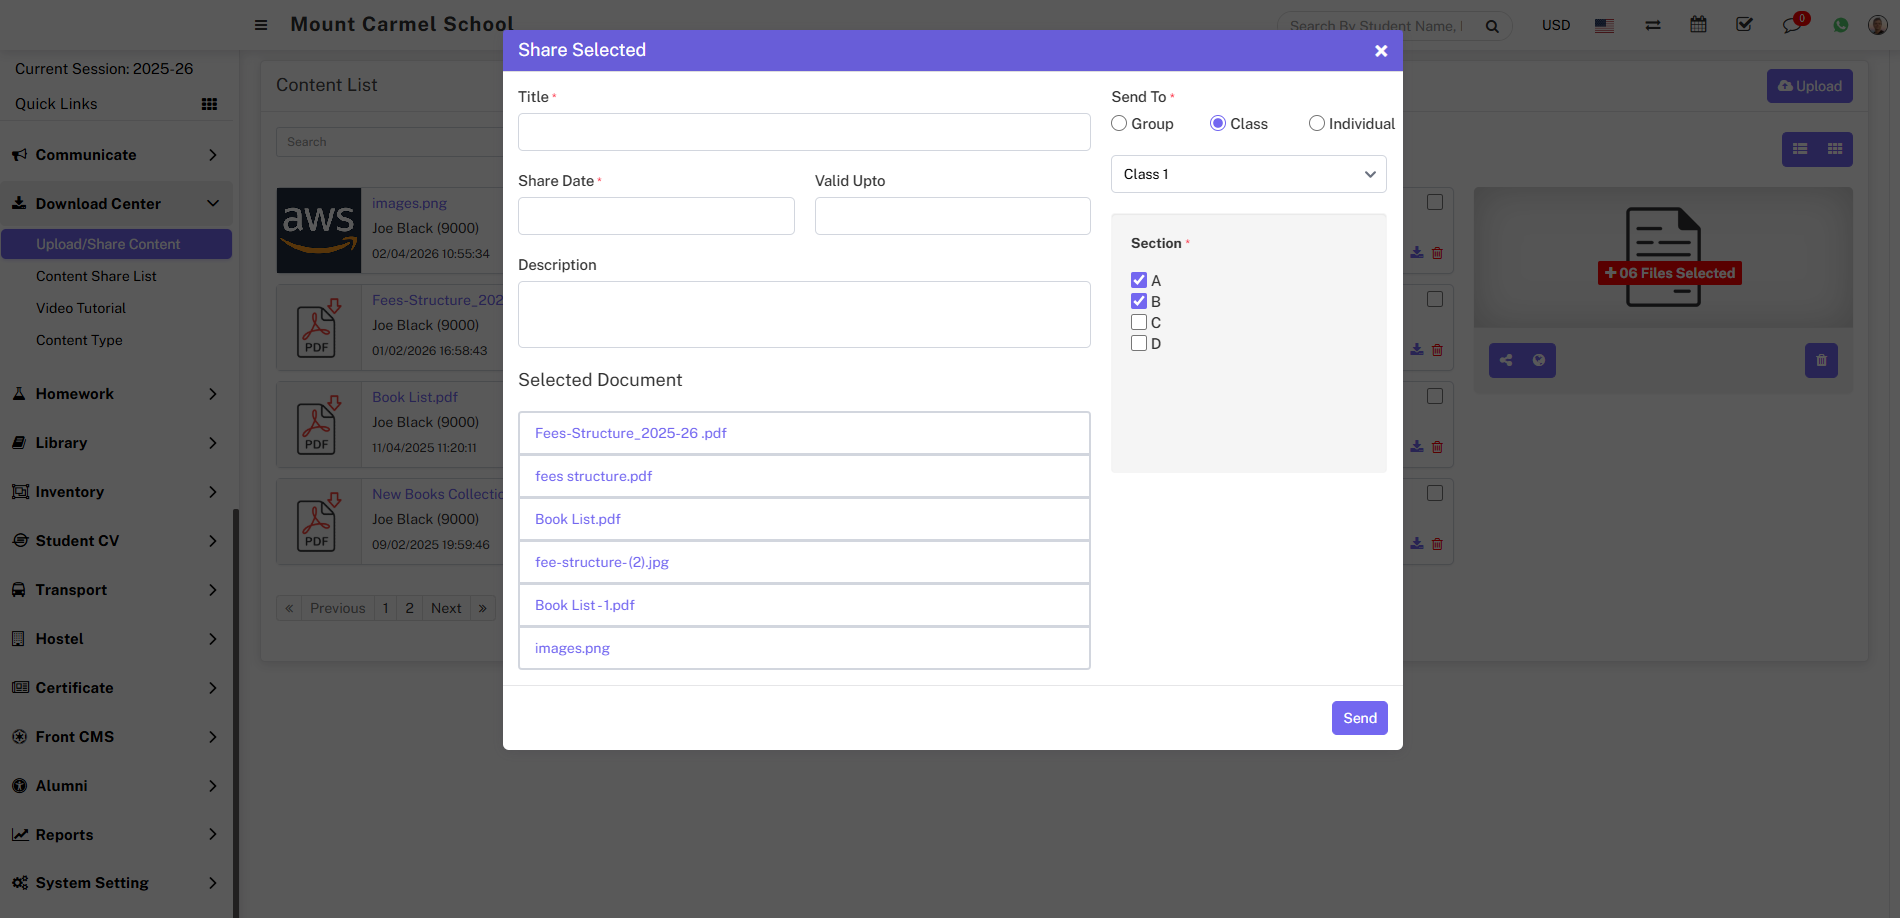Check Section C checkbox
1900x918 pixels.
tap(1139, 323)
